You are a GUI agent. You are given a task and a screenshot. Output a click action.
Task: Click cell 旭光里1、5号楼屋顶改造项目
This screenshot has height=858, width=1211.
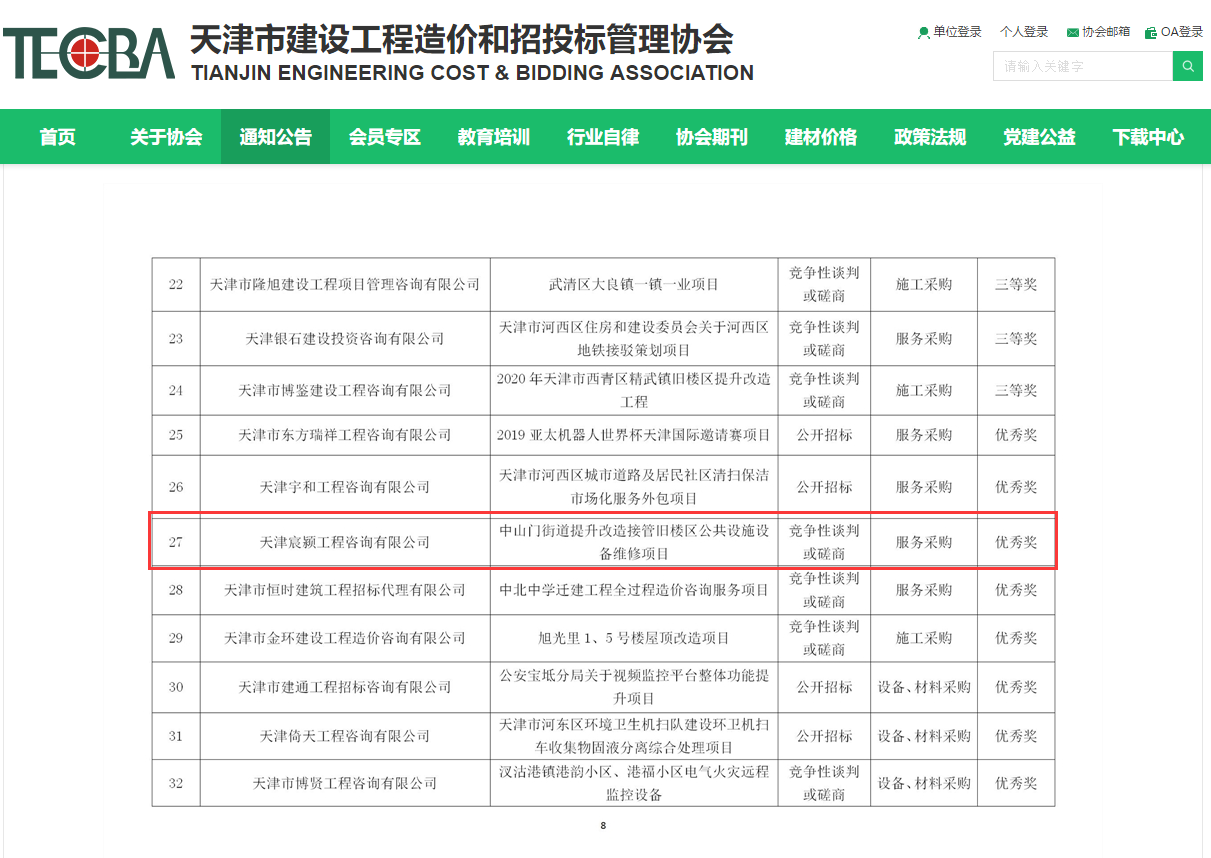[x=634, y=638]
